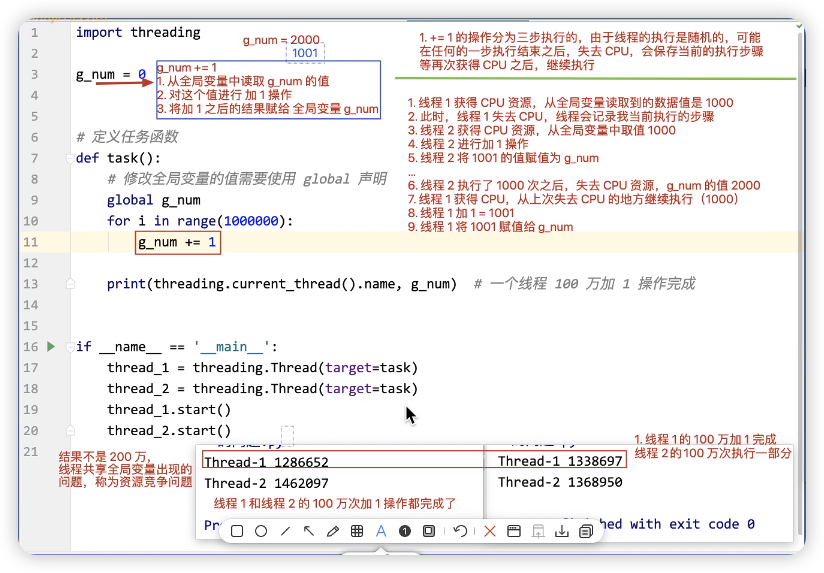The image size is (824, 573).
Task: Activate the pencil freehand tool
Action: [x=333, y=531]
